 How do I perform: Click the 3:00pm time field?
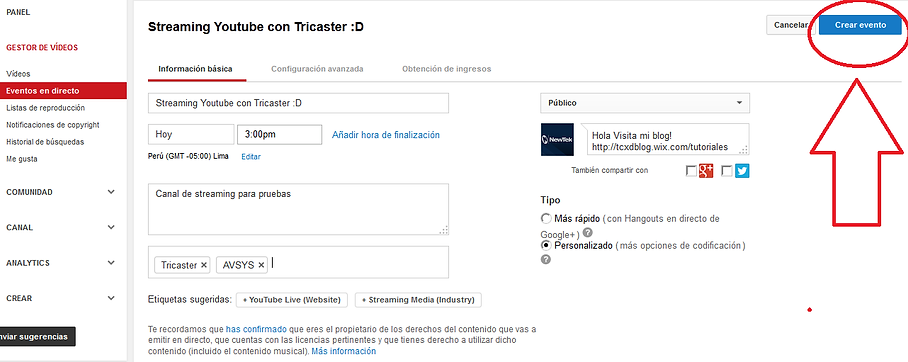tap(280, 134)
